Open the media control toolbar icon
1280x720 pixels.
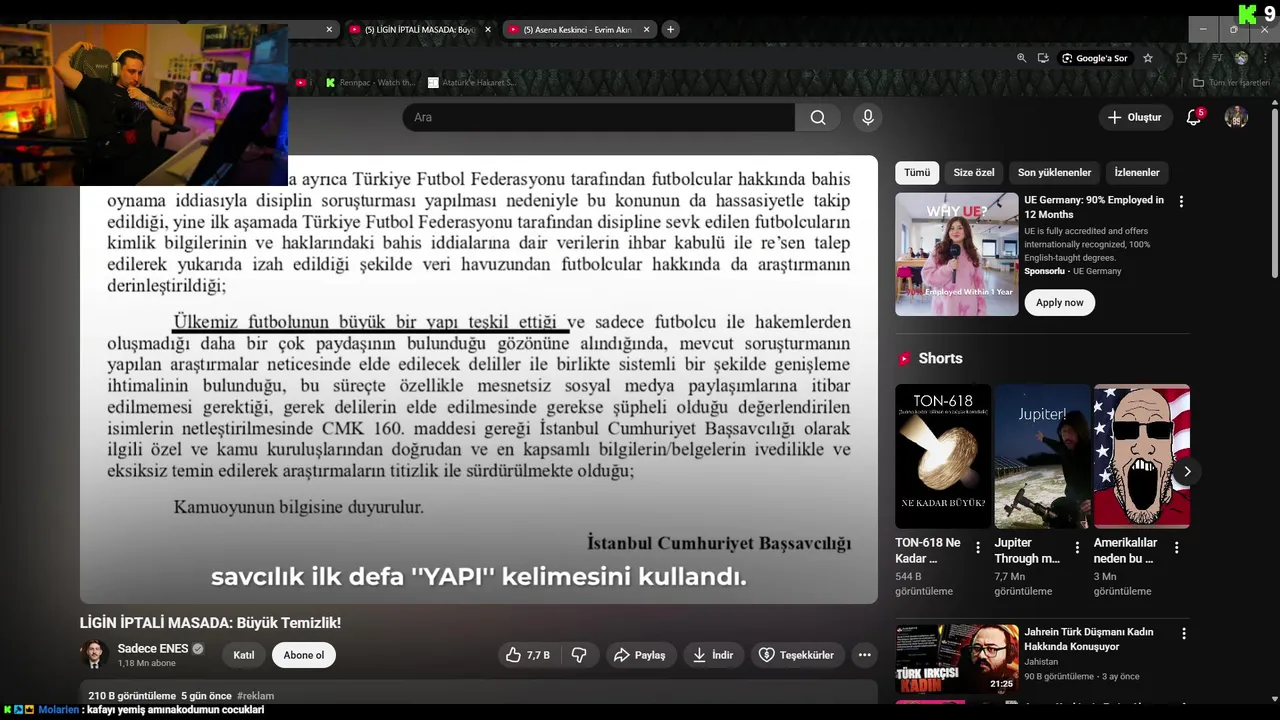click(x=1217, y=58)
